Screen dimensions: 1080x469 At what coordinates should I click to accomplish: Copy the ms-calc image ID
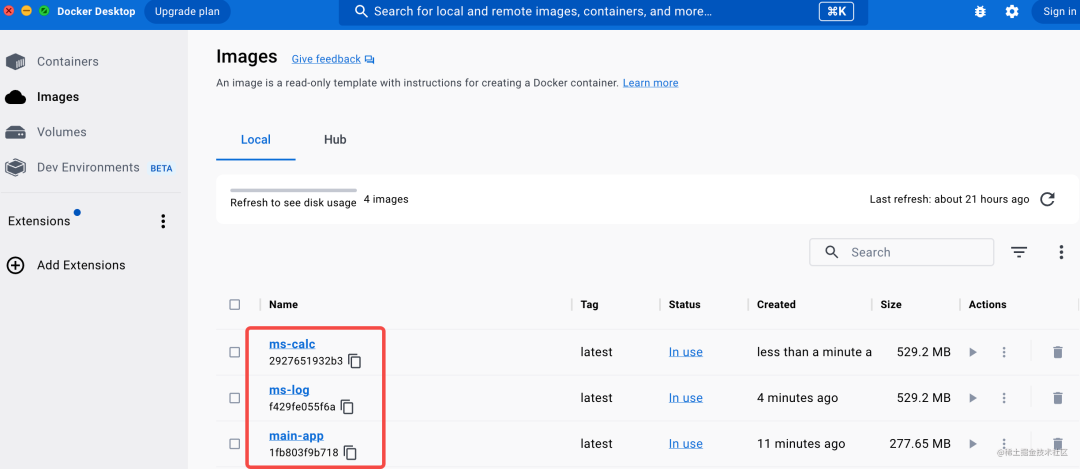(354, 361)
